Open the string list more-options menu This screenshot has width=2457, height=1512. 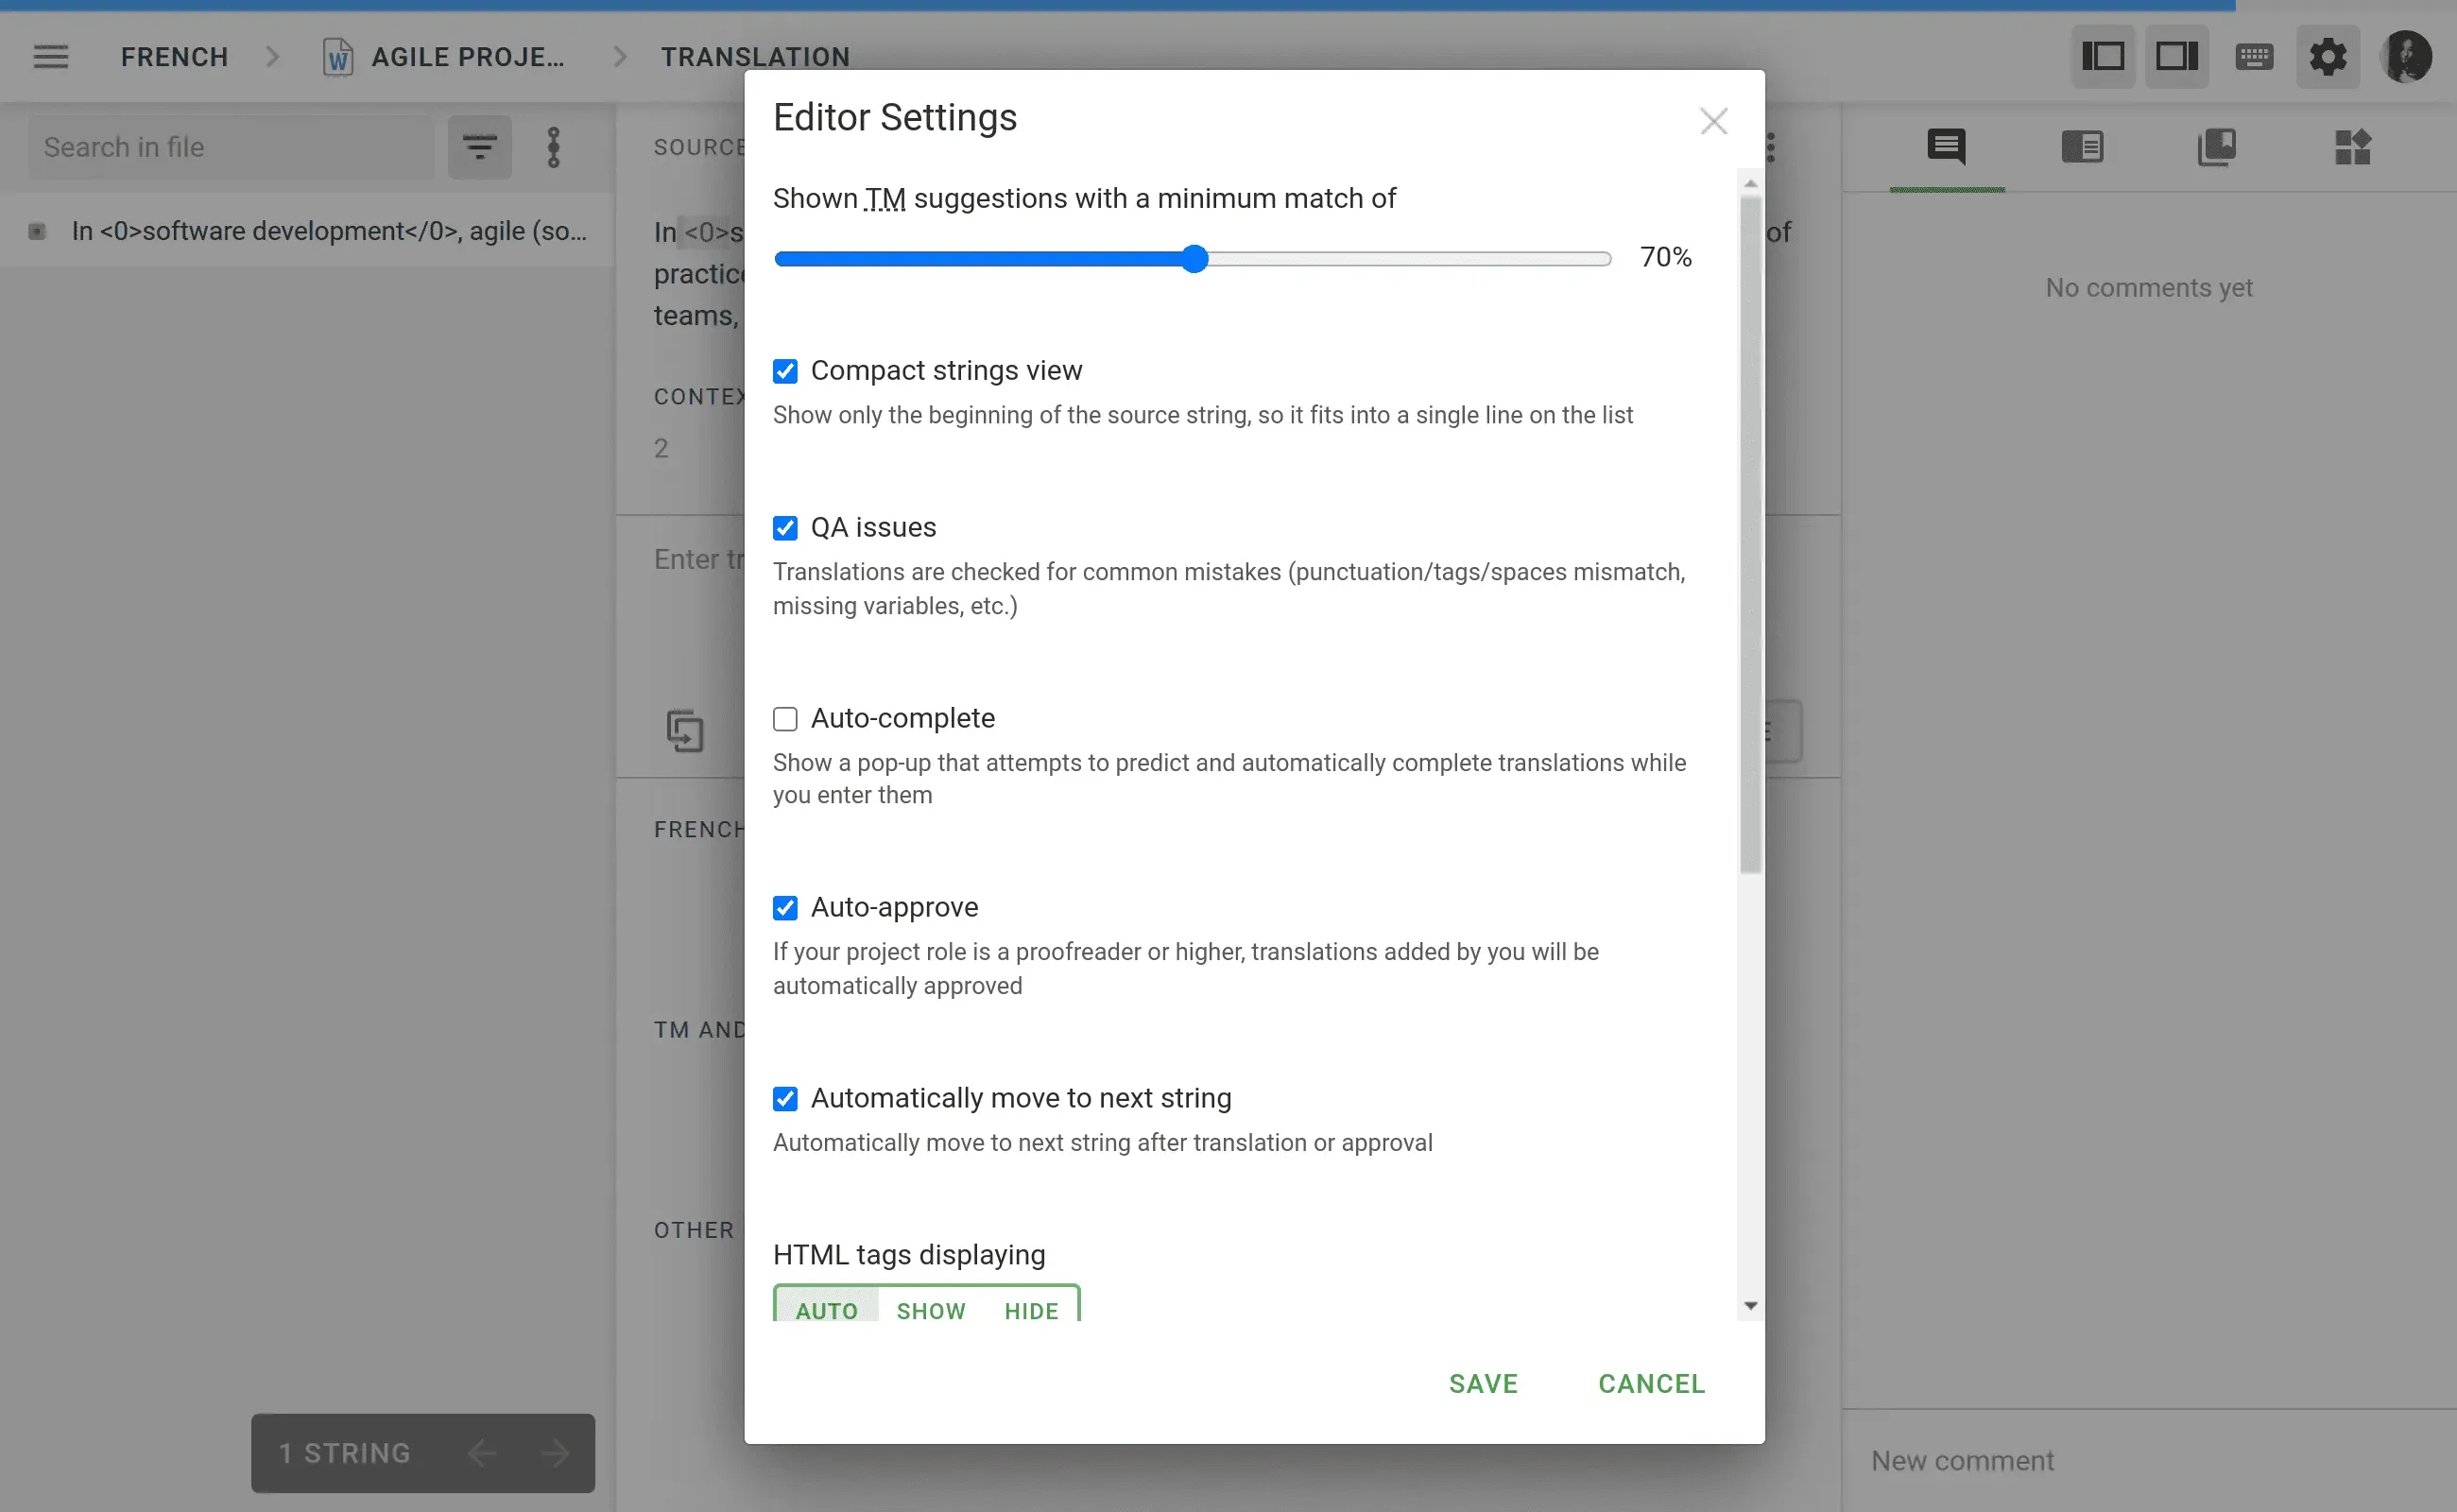(x=554, y=148)
